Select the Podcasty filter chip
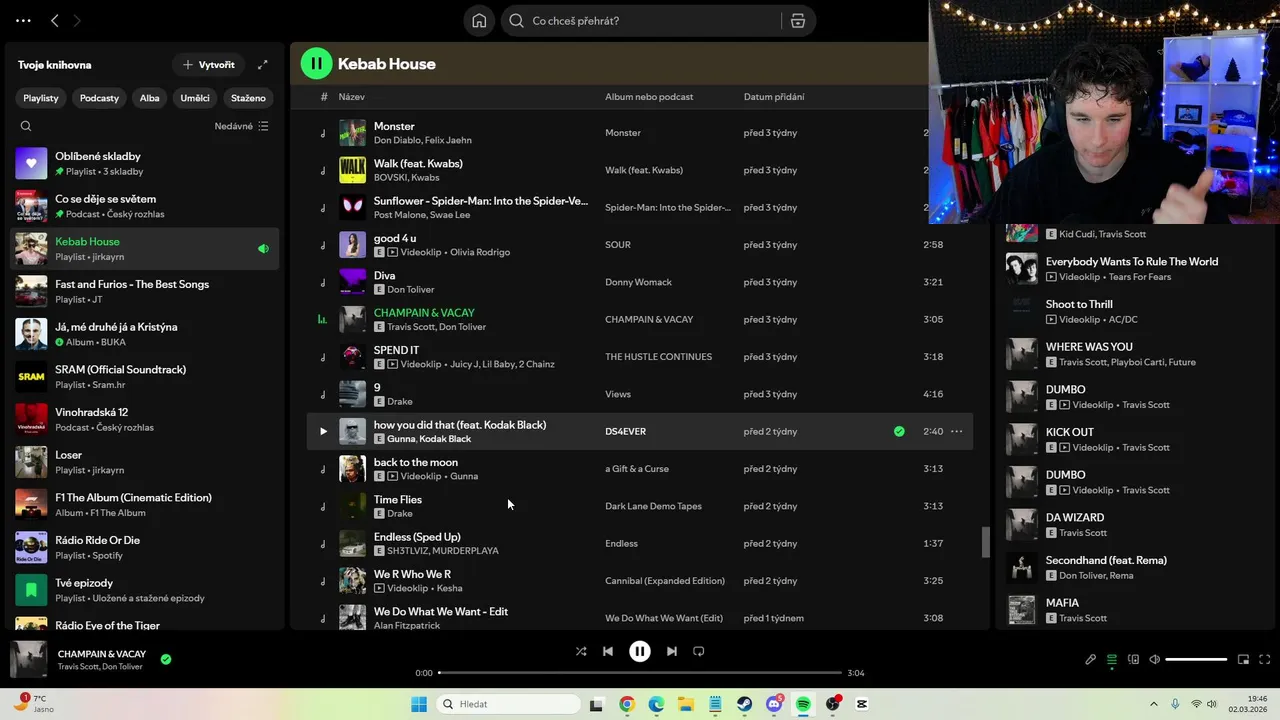 click(99, 98)
